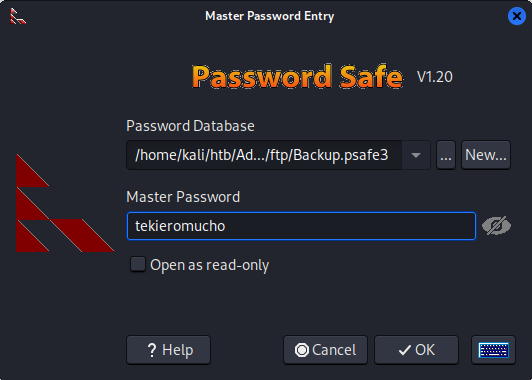The height and width of the screenshot is (380, 532).
Task: Click the question mark icon on Help
Action: pos(152,350)
